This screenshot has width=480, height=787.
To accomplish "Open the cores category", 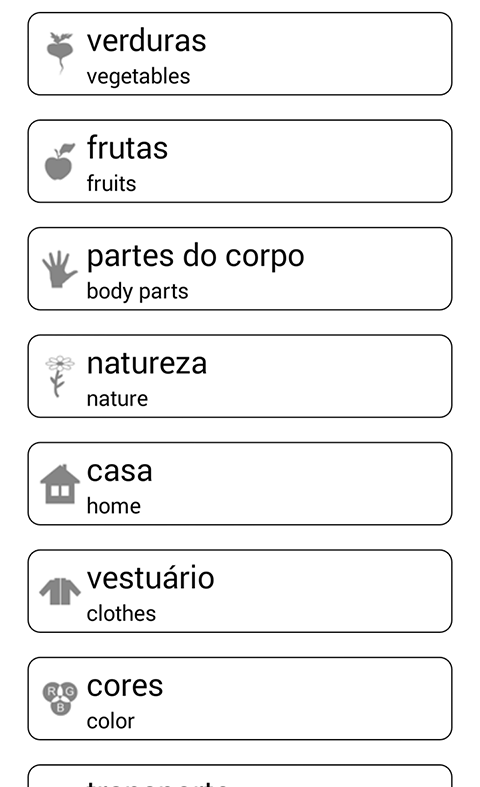I will [x=240, y=698].
